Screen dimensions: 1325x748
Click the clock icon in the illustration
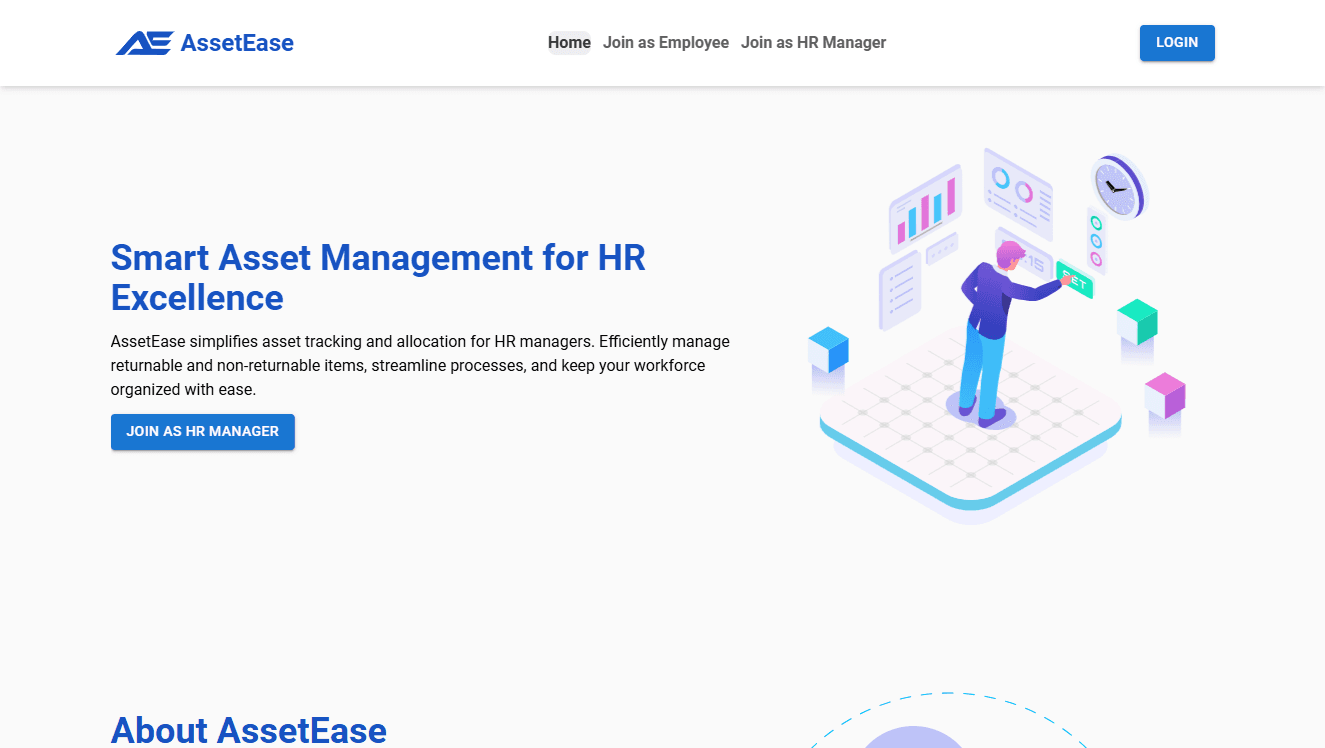[x=1116, y=186]
